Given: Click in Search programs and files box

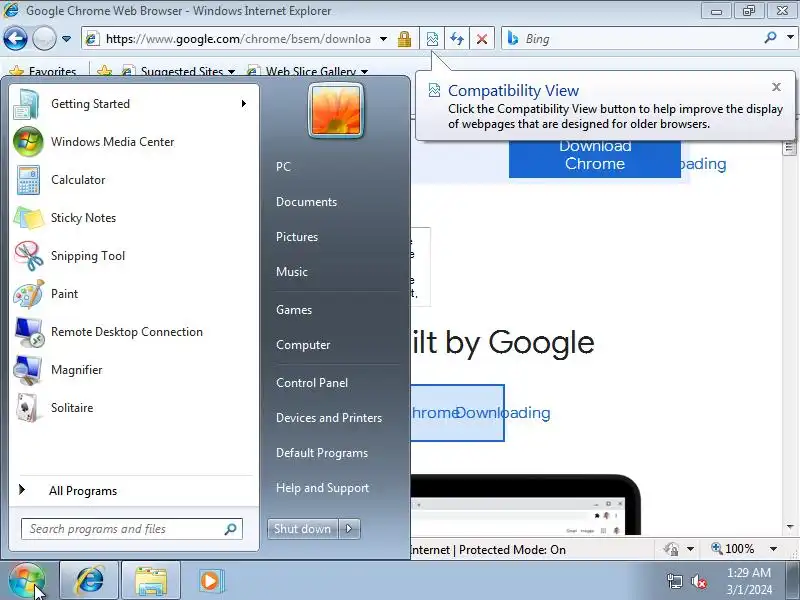Looking at the screenshot, I should (x=132, y=529).
